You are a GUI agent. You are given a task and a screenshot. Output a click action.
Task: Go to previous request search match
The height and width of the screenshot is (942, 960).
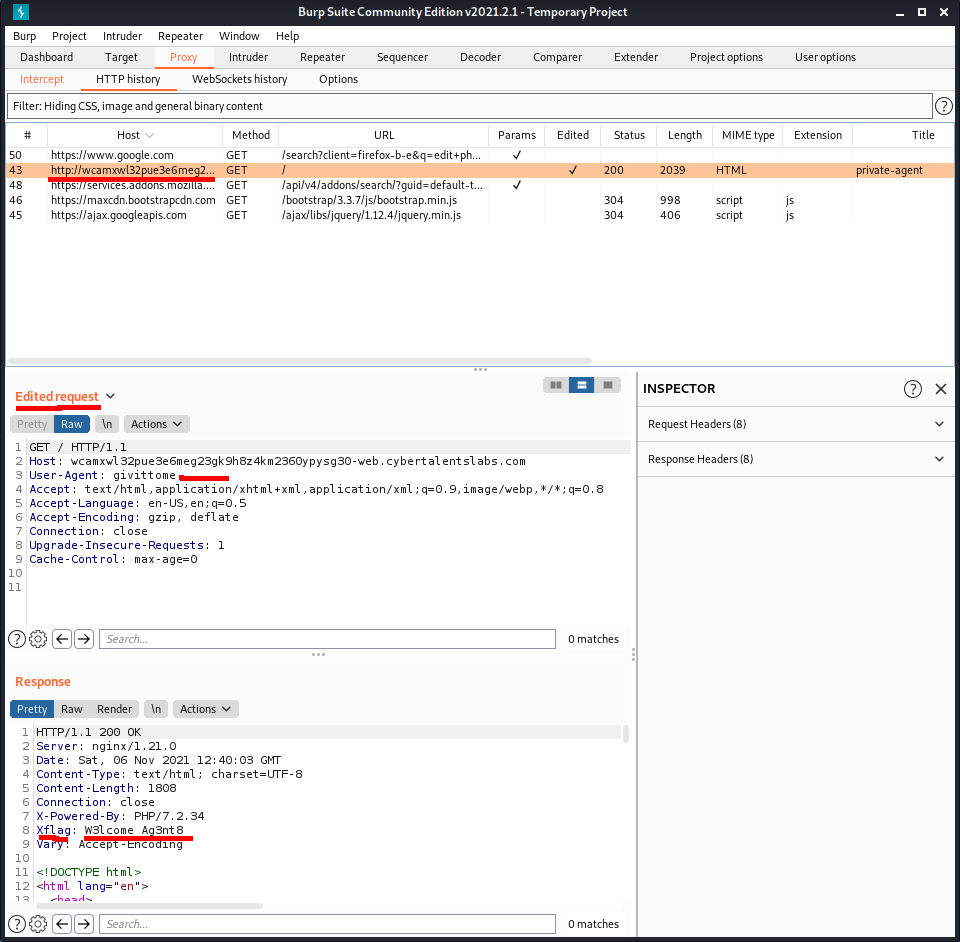coord(62,639)
